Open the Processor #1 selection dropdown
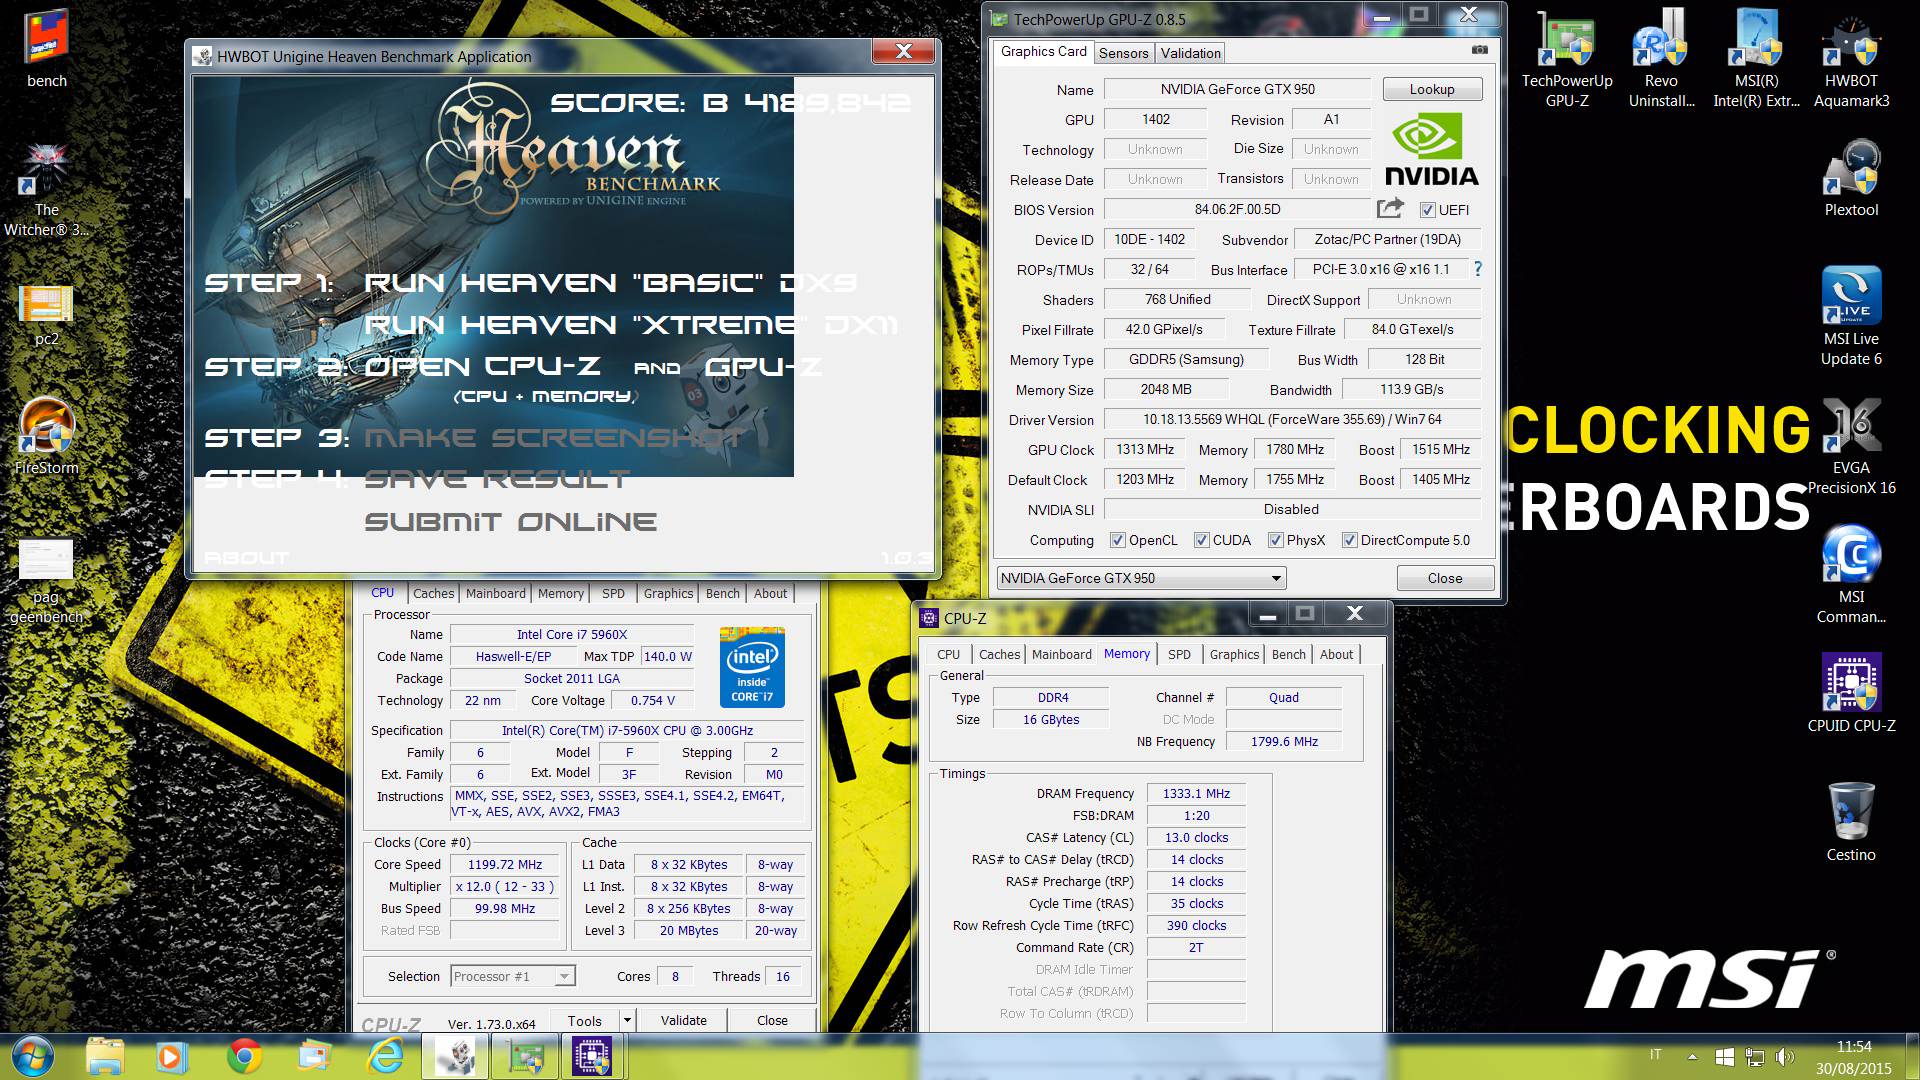Image resolution: width=1920 pixels, height=1080 pixels. pos(513,976)
